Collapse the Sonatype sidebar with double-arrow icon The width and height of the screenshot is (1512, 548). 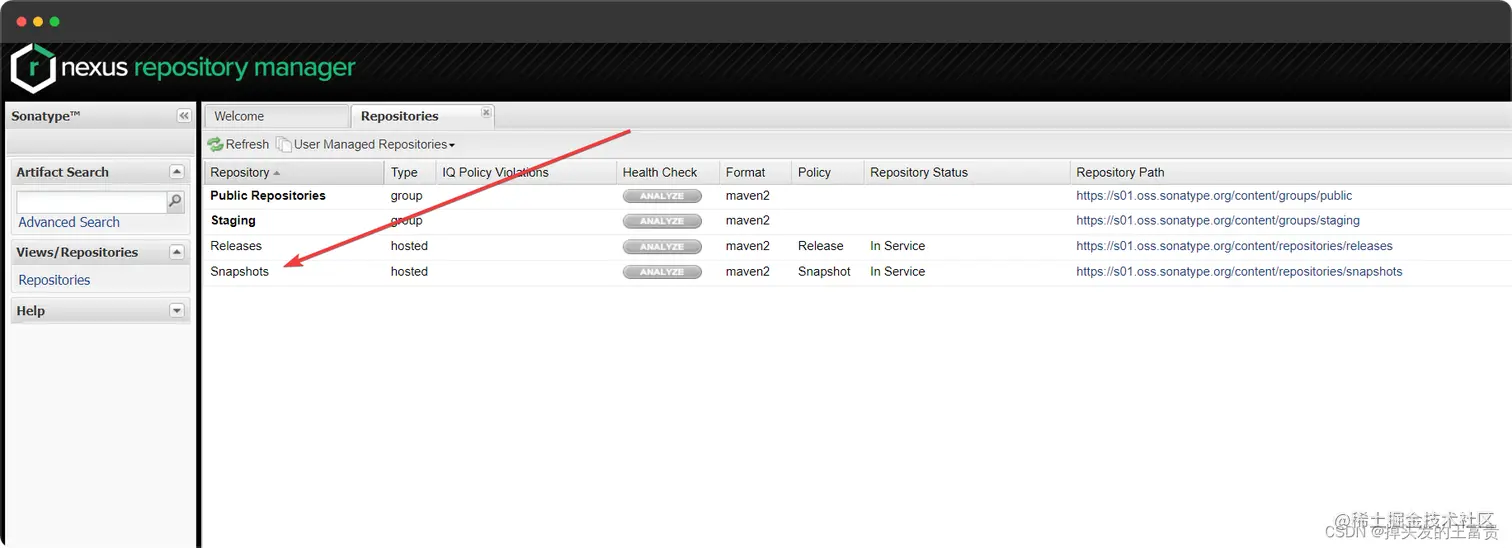point(184,116)
